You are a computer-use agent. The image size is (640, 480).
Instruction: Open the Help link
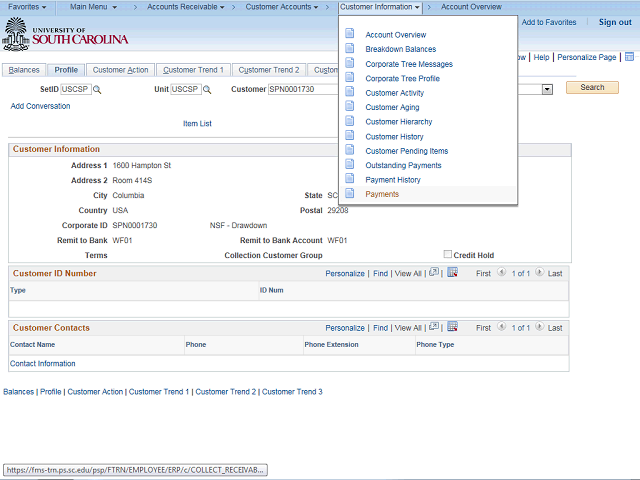pyautogui.click(x=541, y=58)
